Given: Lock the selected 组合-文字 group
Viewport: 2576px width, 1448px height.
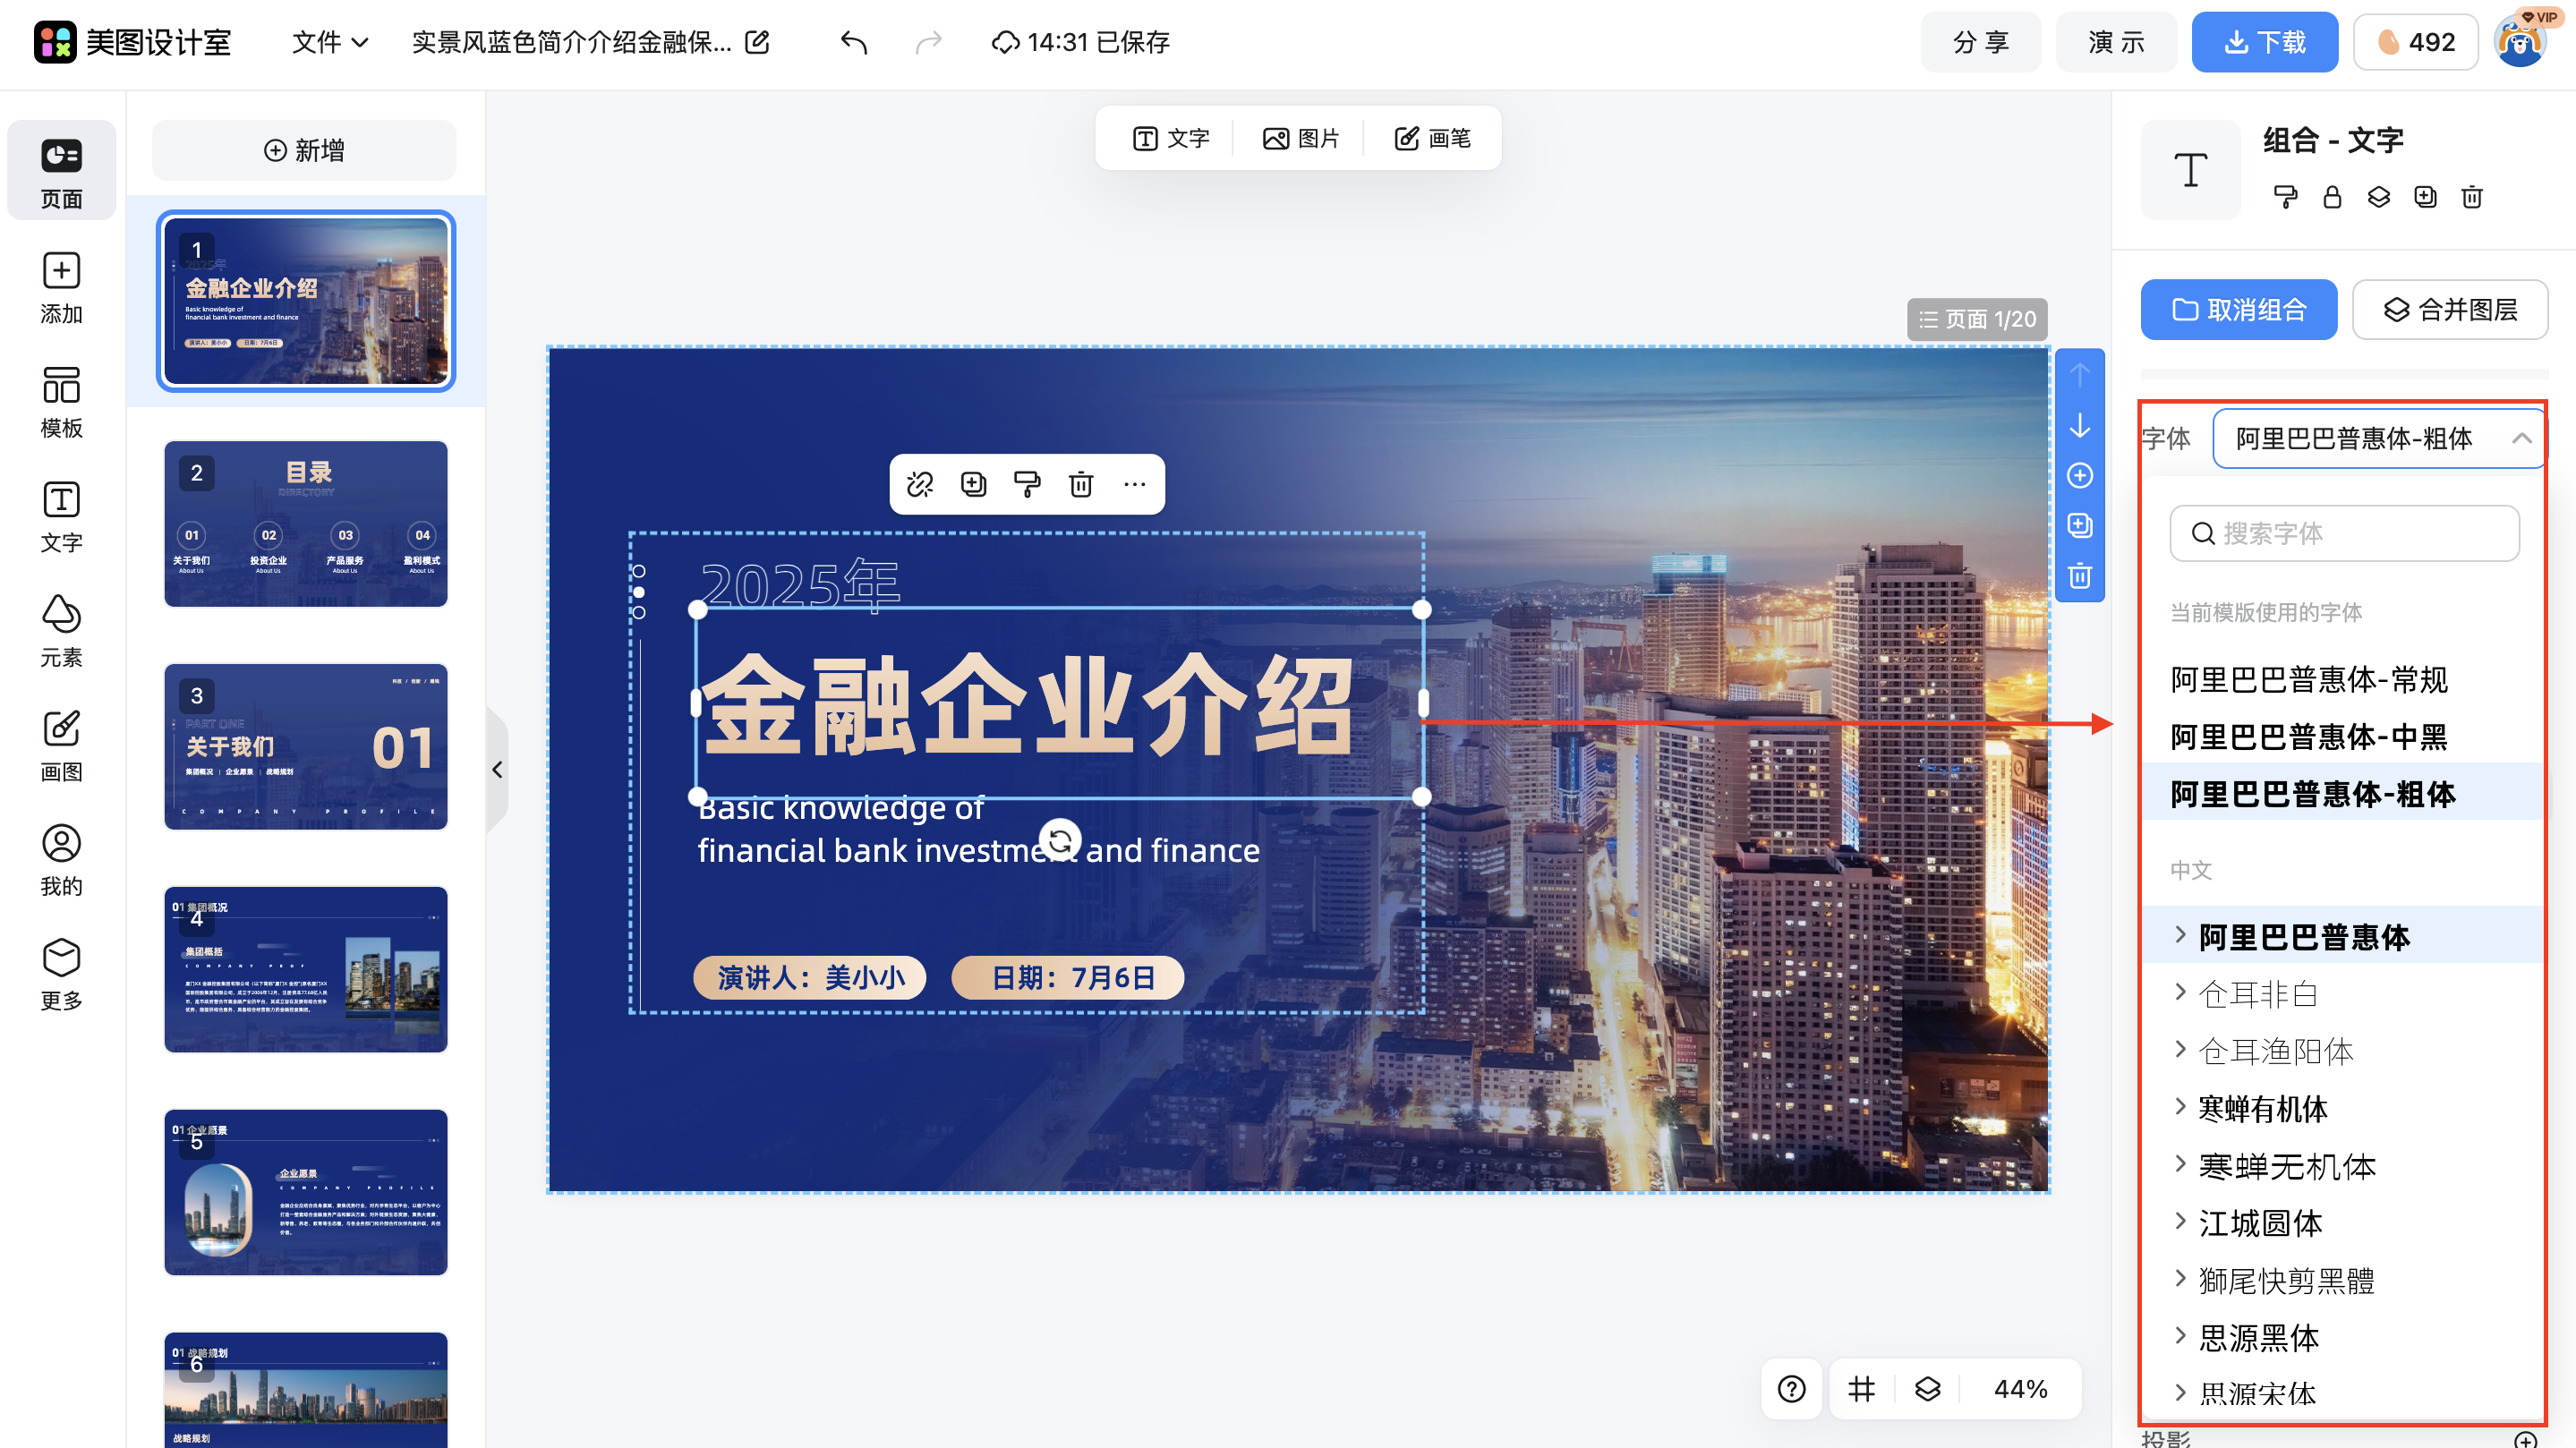Looking at the screenshot, I should click(2332, 197).
